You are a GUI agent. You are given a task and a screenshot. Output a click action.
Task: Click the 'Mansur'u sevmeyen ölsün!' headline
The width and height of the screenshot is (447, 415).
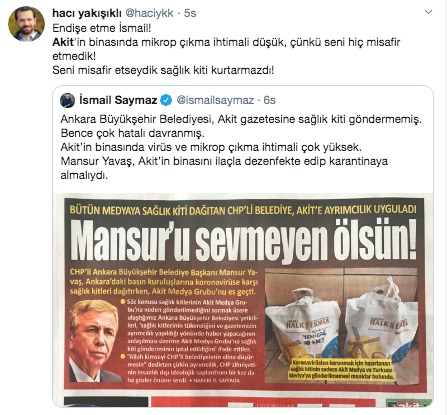point(243,240)
